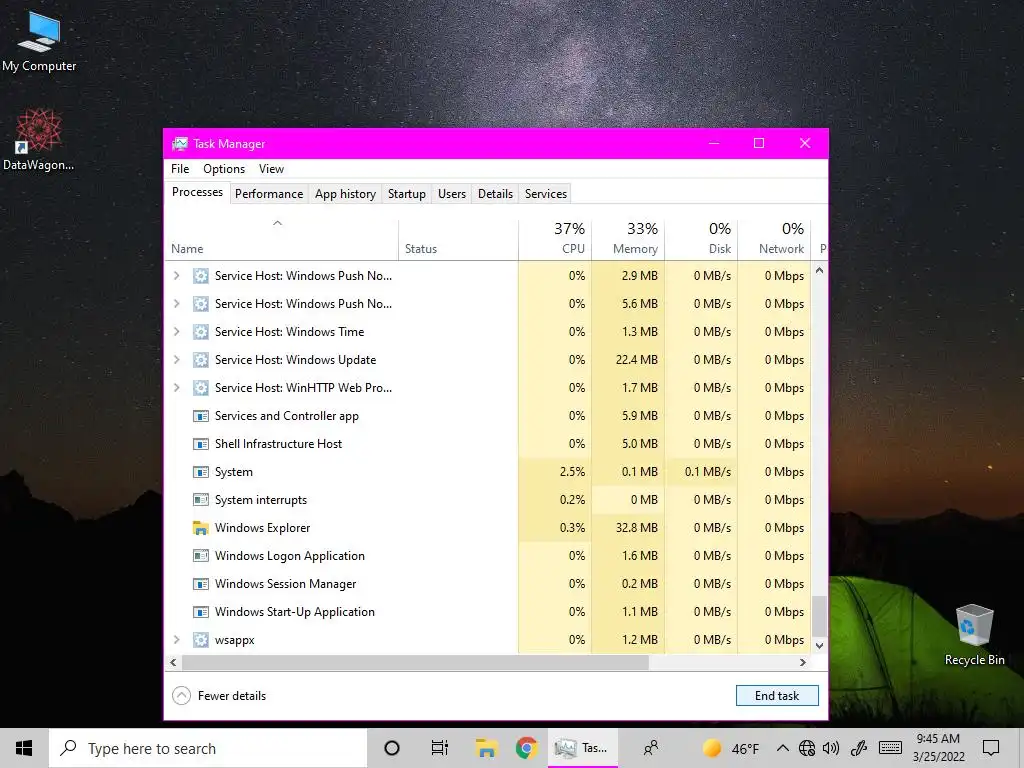Click gear icon for Service Host: WinHTTP Web Pro...
Image resolution: width=1024 pixels, height=768 pixels.
pos(200,388)
